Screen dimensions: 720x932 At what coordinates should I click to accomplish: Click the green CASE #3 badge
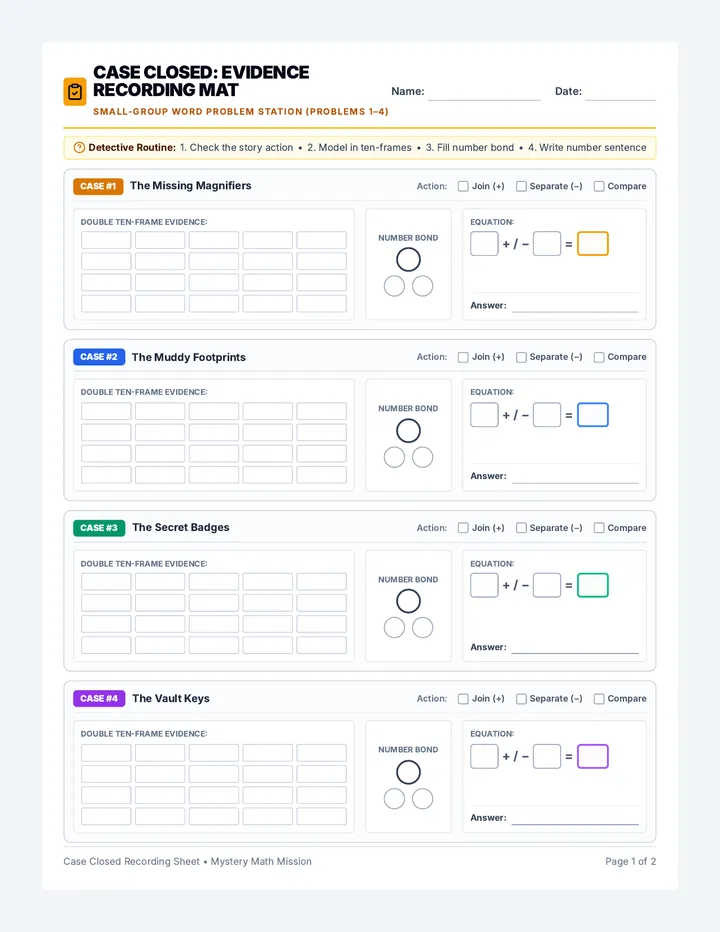click(99, 528)
